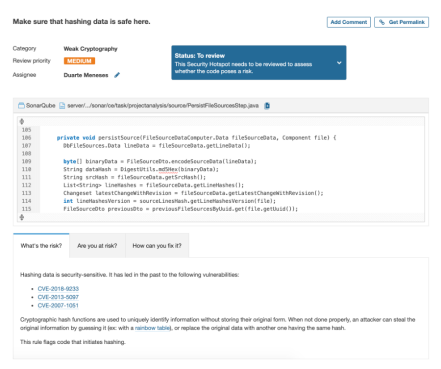Viewport: 441px width, 369px height.
Task: Switch to the 'Are you at risk?' tab
Action: [x=97, y=246]
